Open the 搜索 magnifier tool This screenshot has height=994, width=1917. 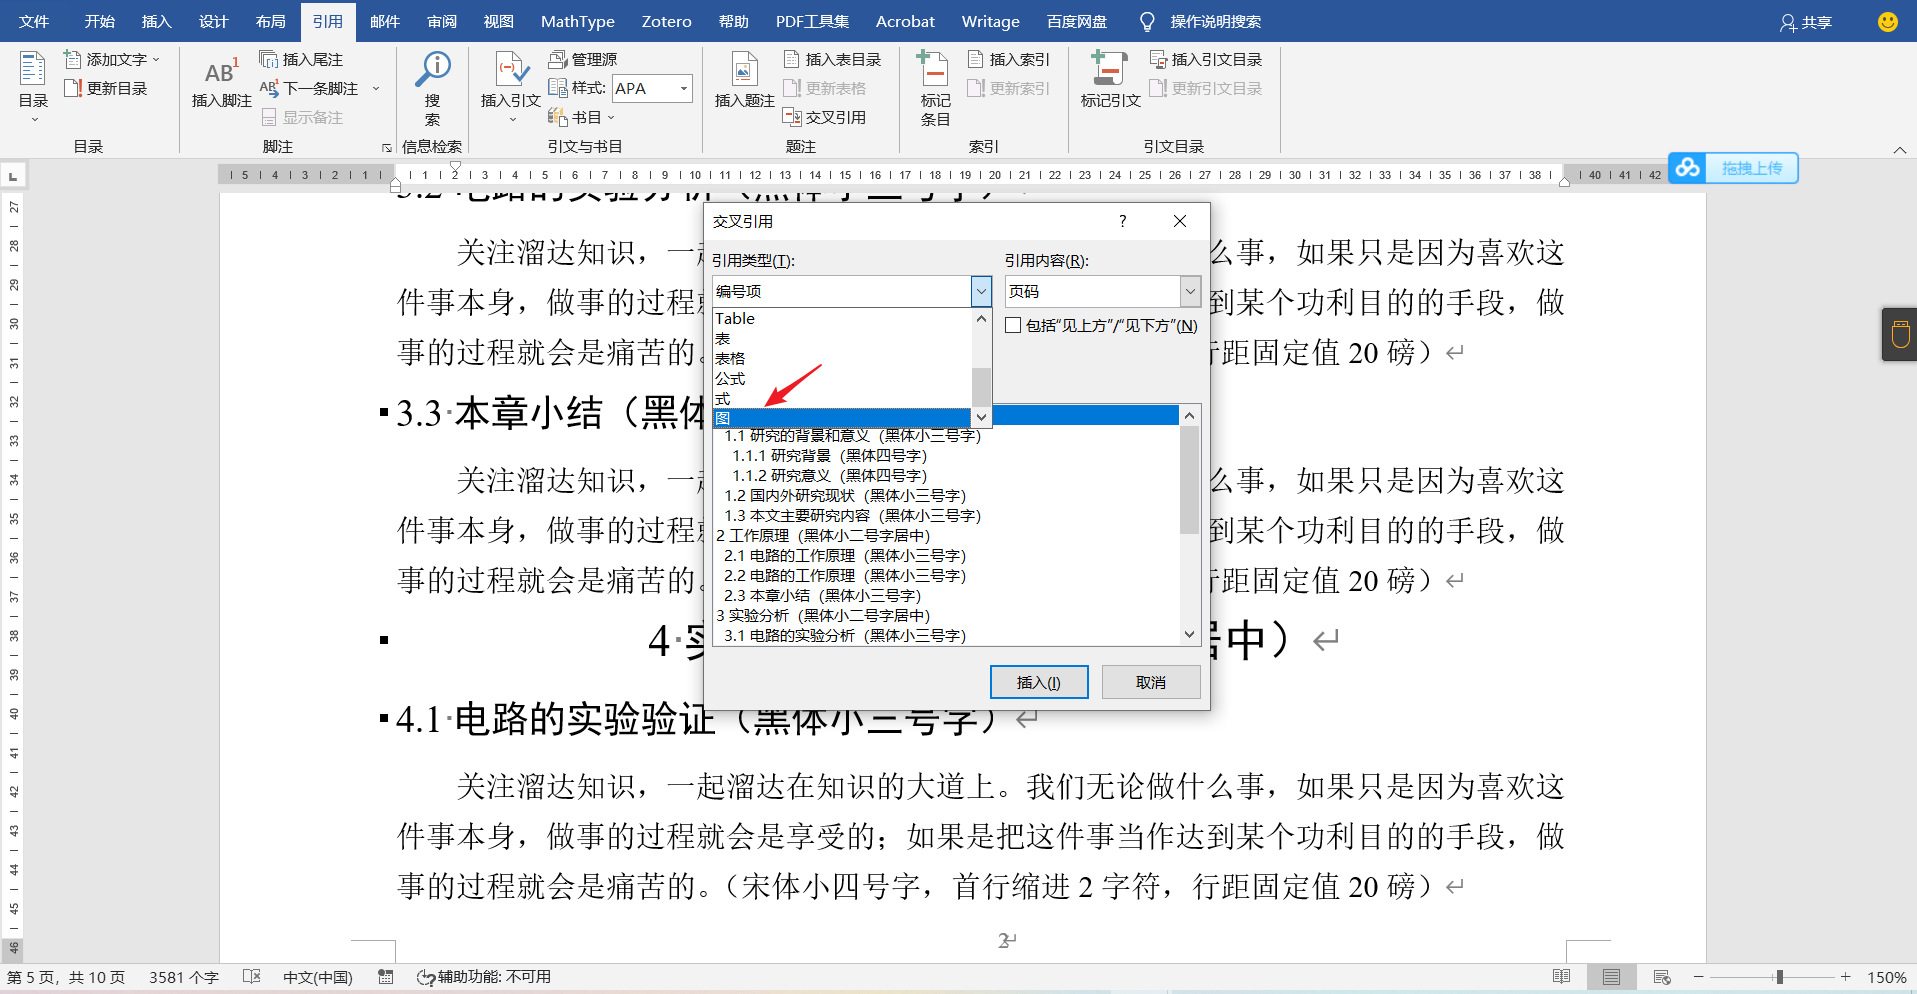(x=433, y=88)
